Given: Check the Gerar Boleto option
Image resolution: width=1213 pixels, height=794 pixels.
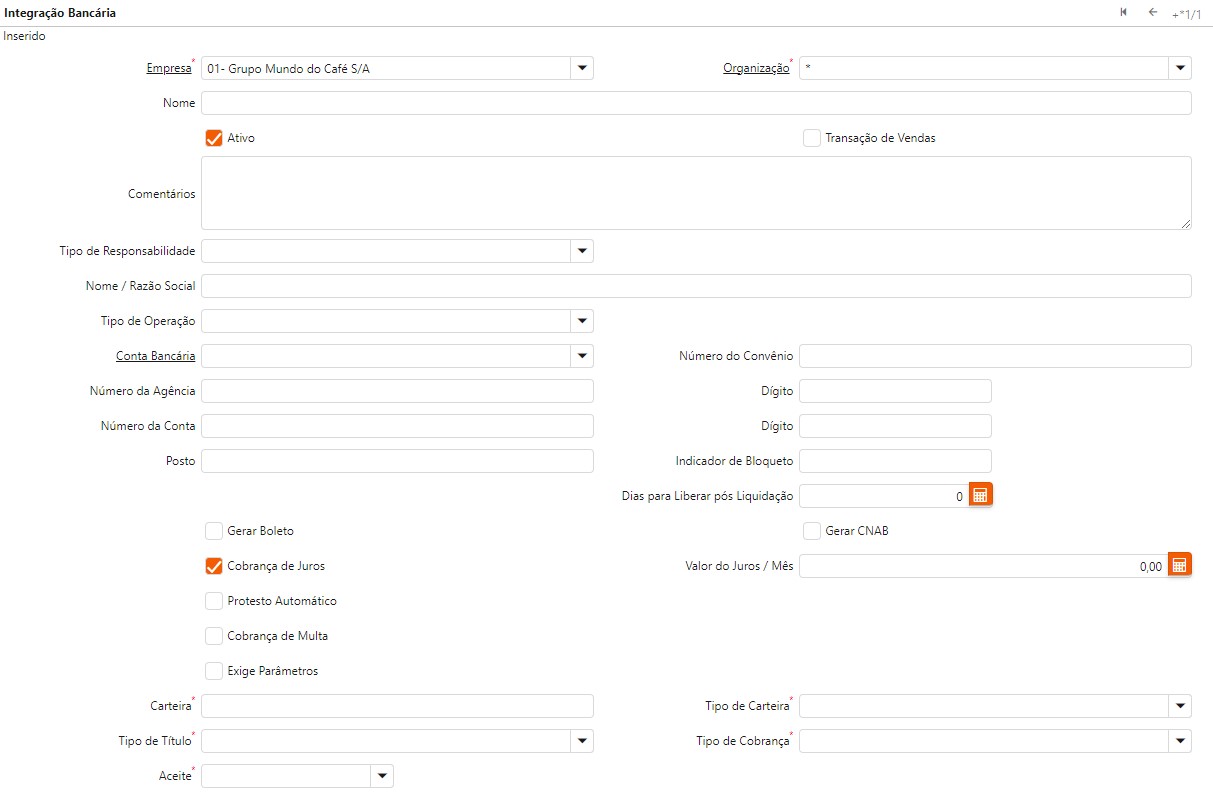Looking at the screenshot, I should [213, 531].
